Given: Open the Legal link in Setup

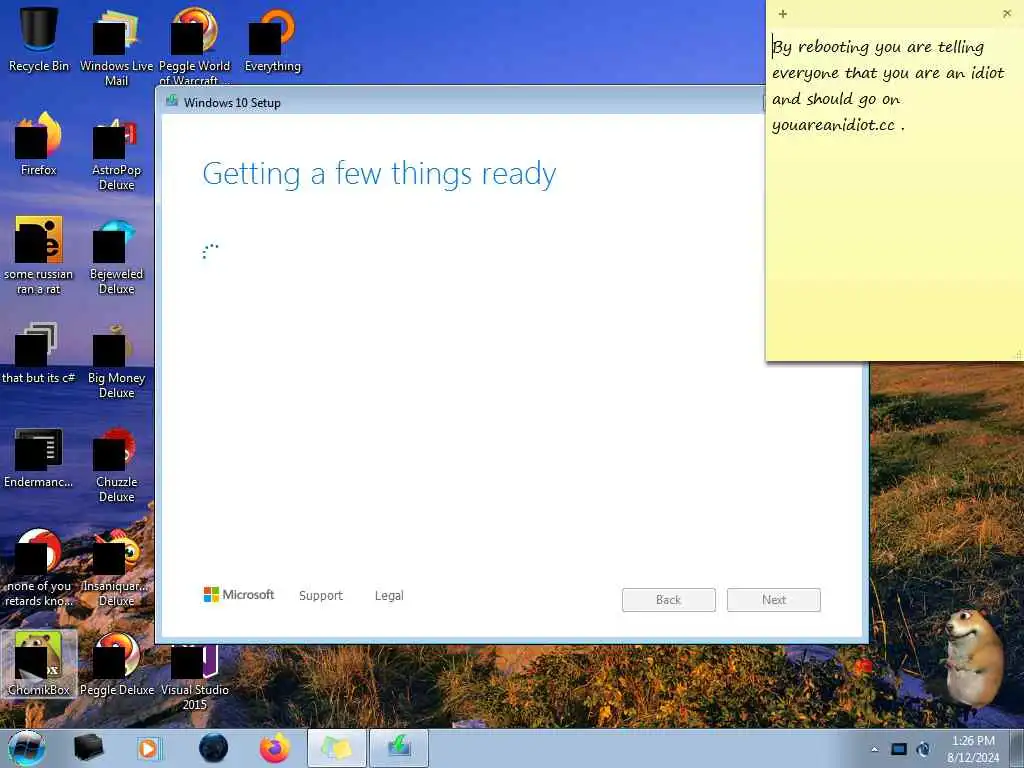Looking at the screenshot, I should (x=389, y=596).
